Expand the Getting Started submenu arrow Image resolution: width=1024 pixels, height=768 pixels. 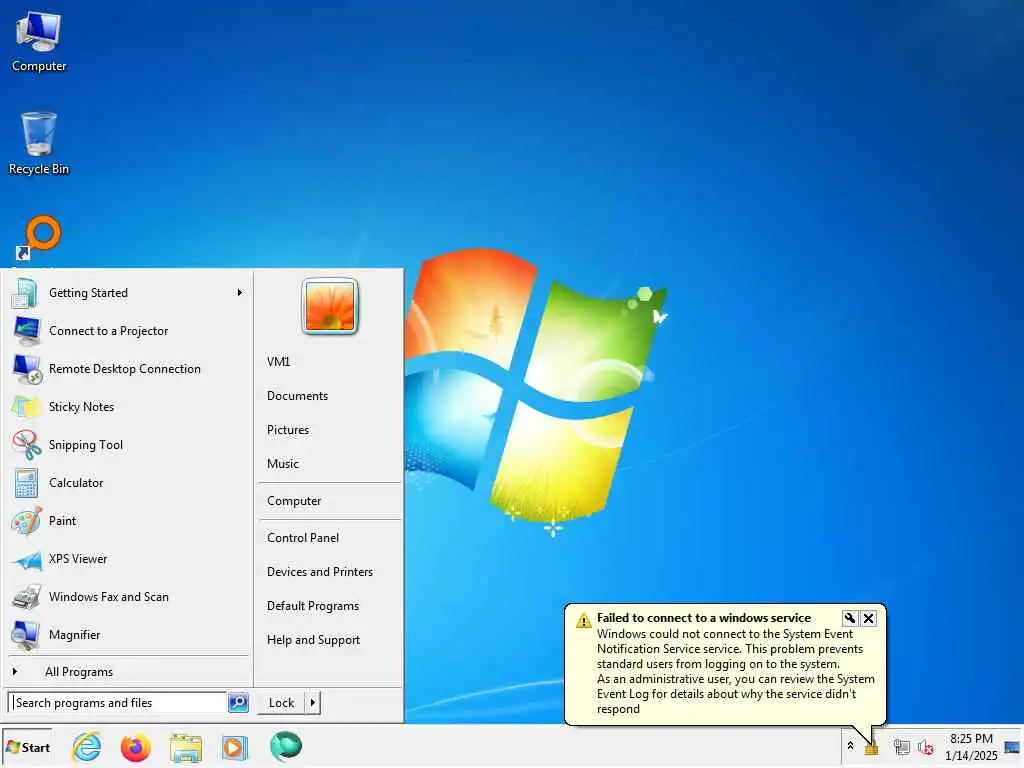pos(240,293)
